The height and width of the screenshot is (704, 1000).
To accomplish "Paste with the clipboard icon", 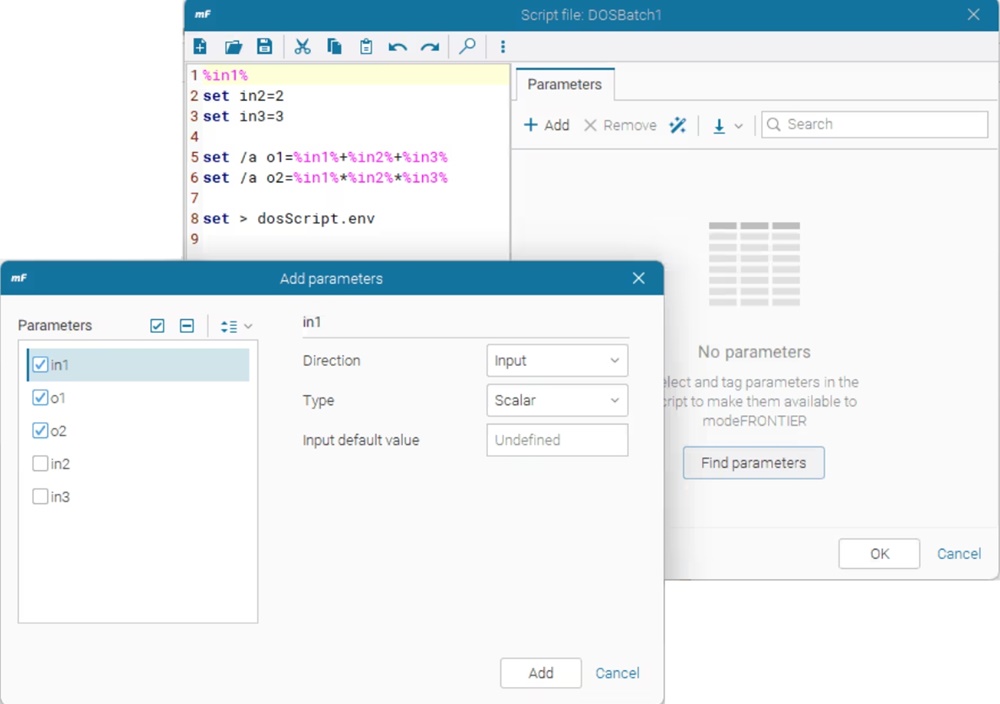I will (366, 47).
